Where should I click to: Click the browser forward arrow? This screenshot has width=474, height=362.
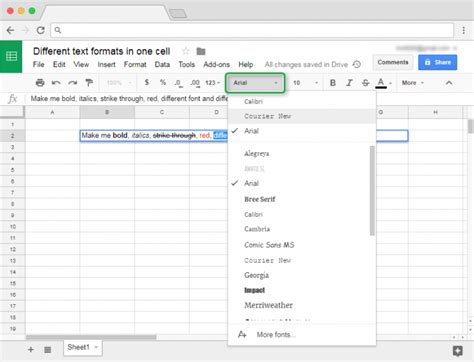25,30
